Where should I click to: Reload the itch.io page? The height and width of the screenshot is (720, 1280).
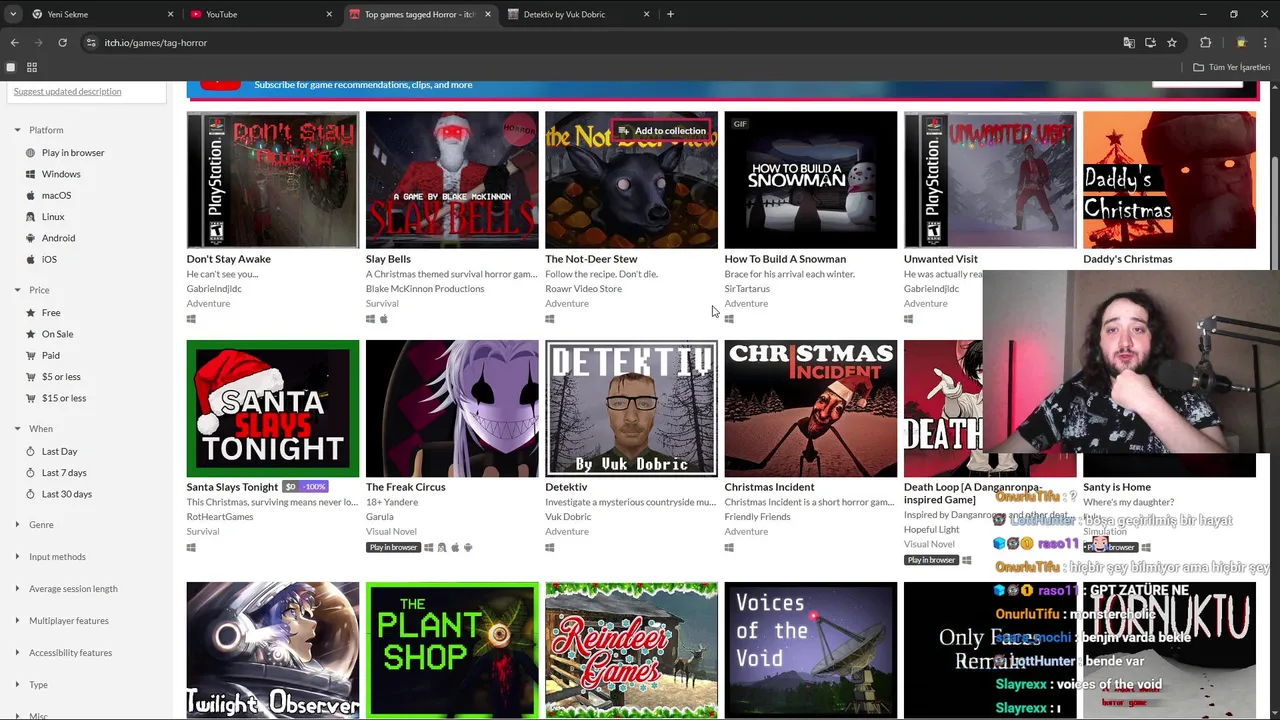(62, 43)
